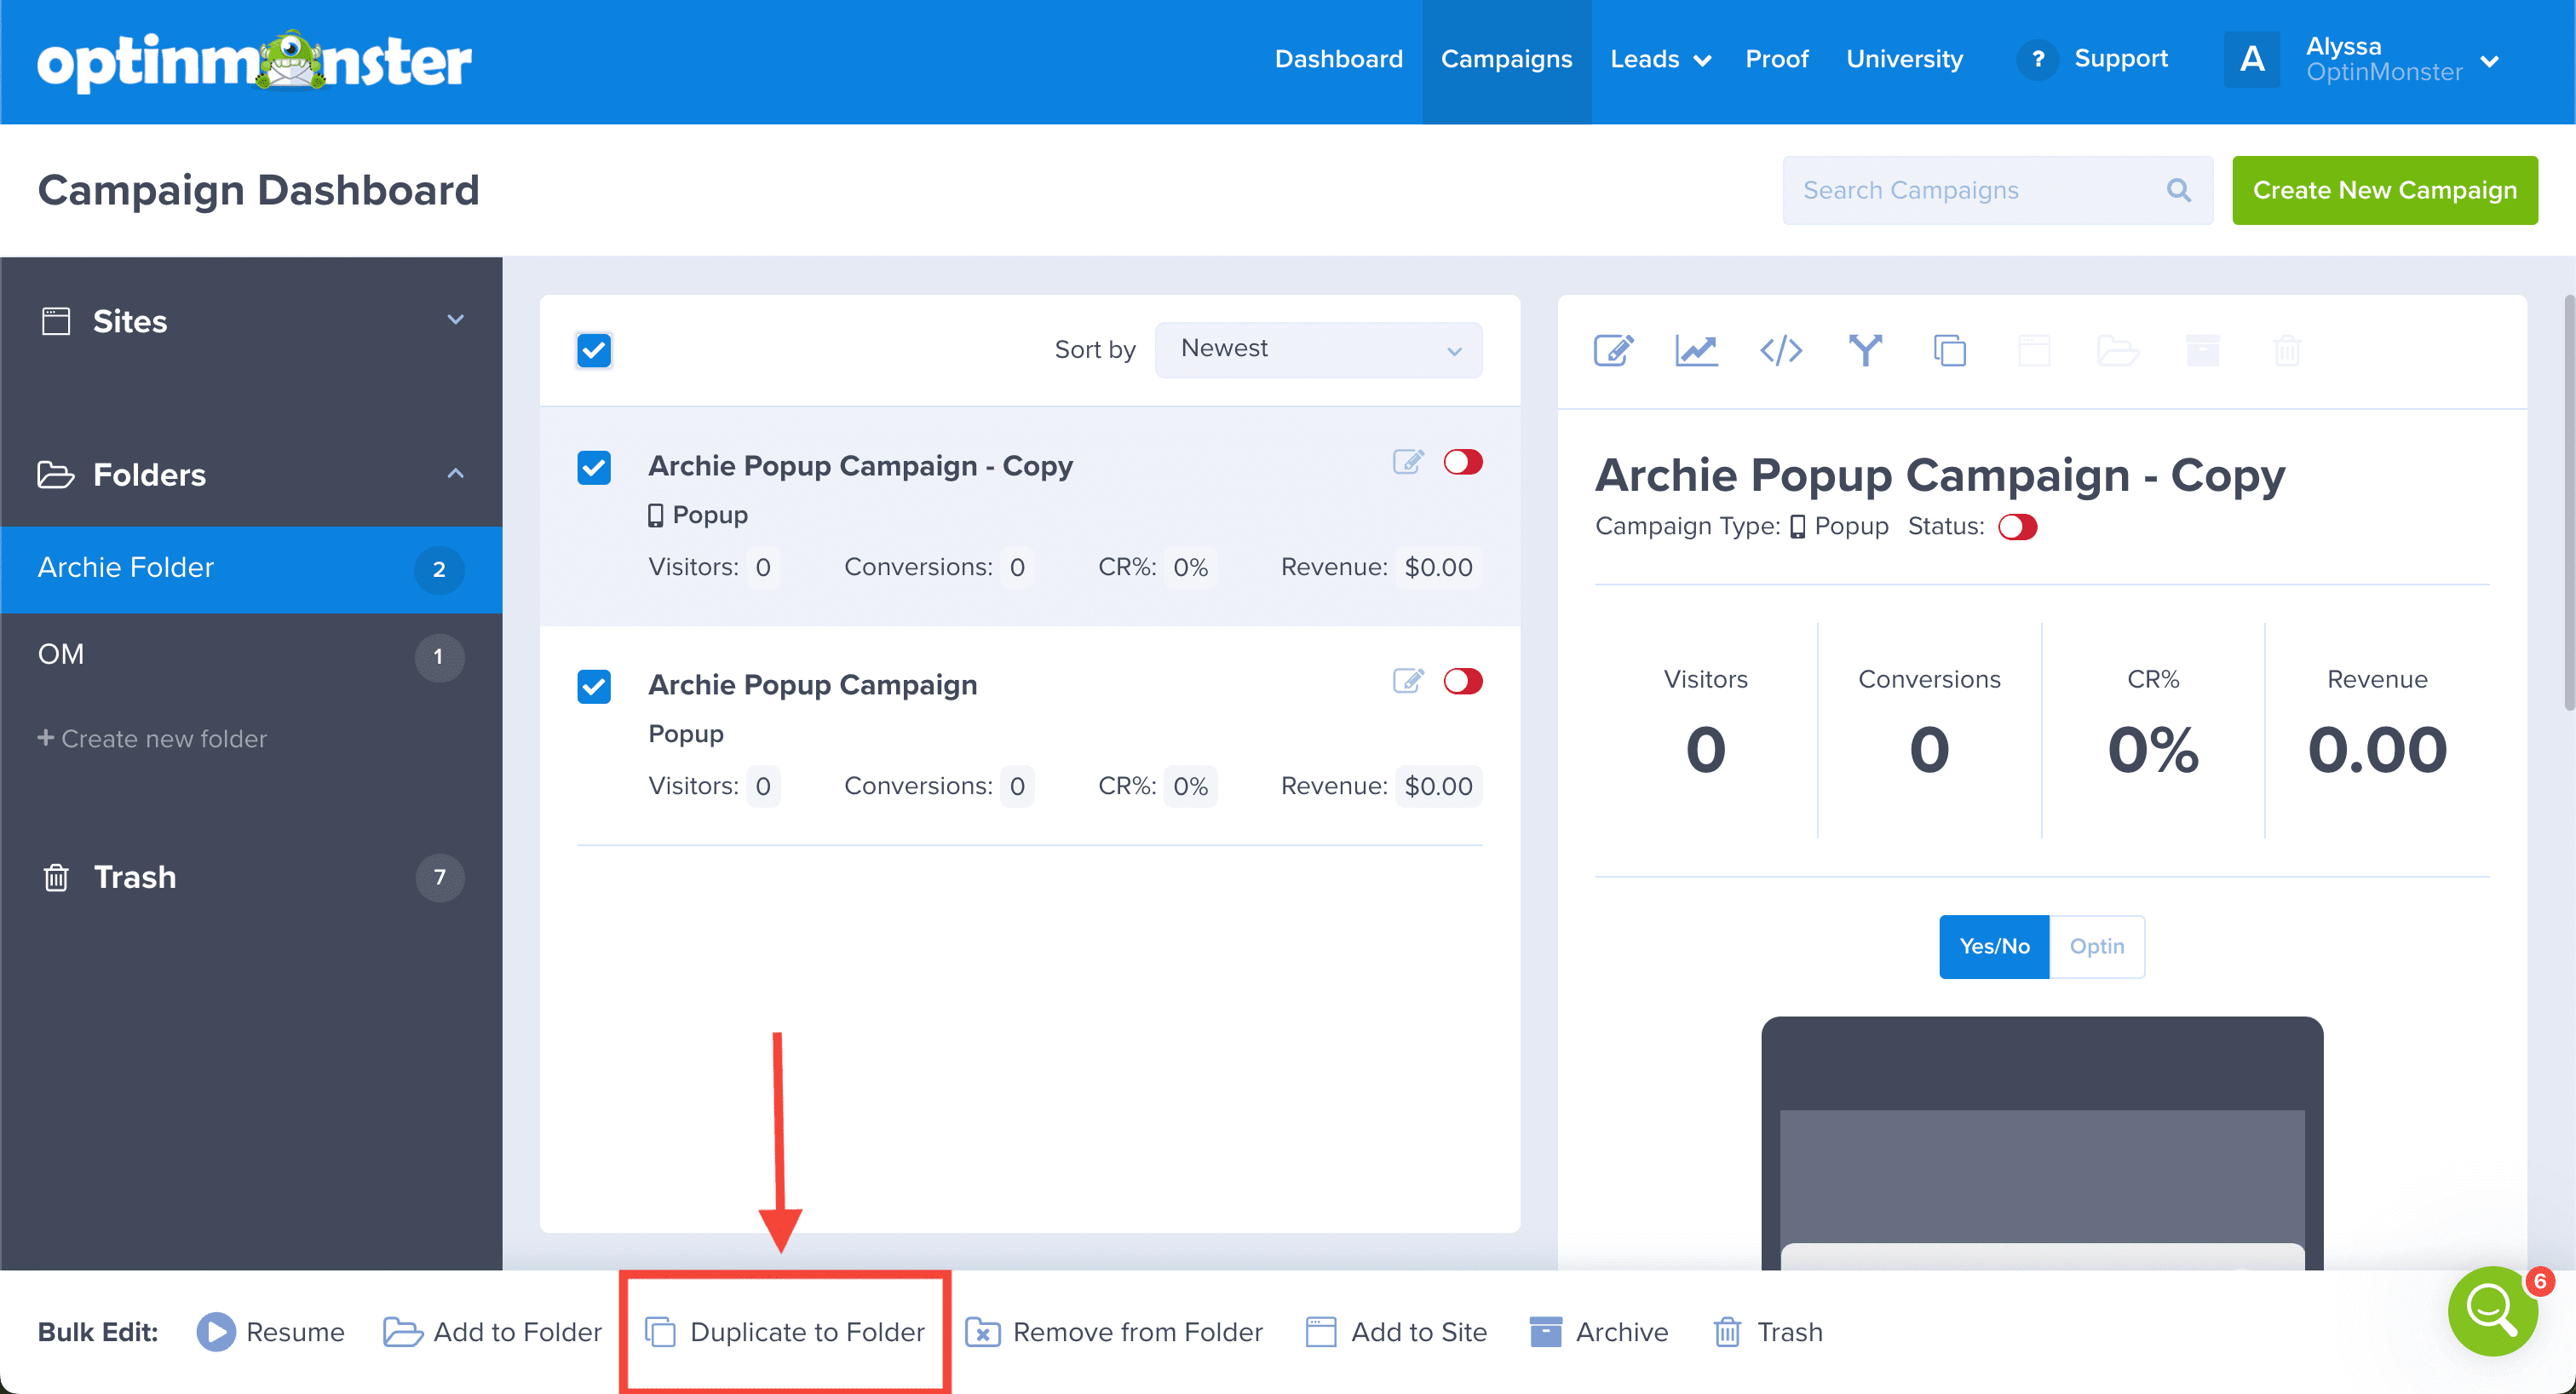
Task: Uncheck the select-all campaigns checkbox
Action: point(594,350)
